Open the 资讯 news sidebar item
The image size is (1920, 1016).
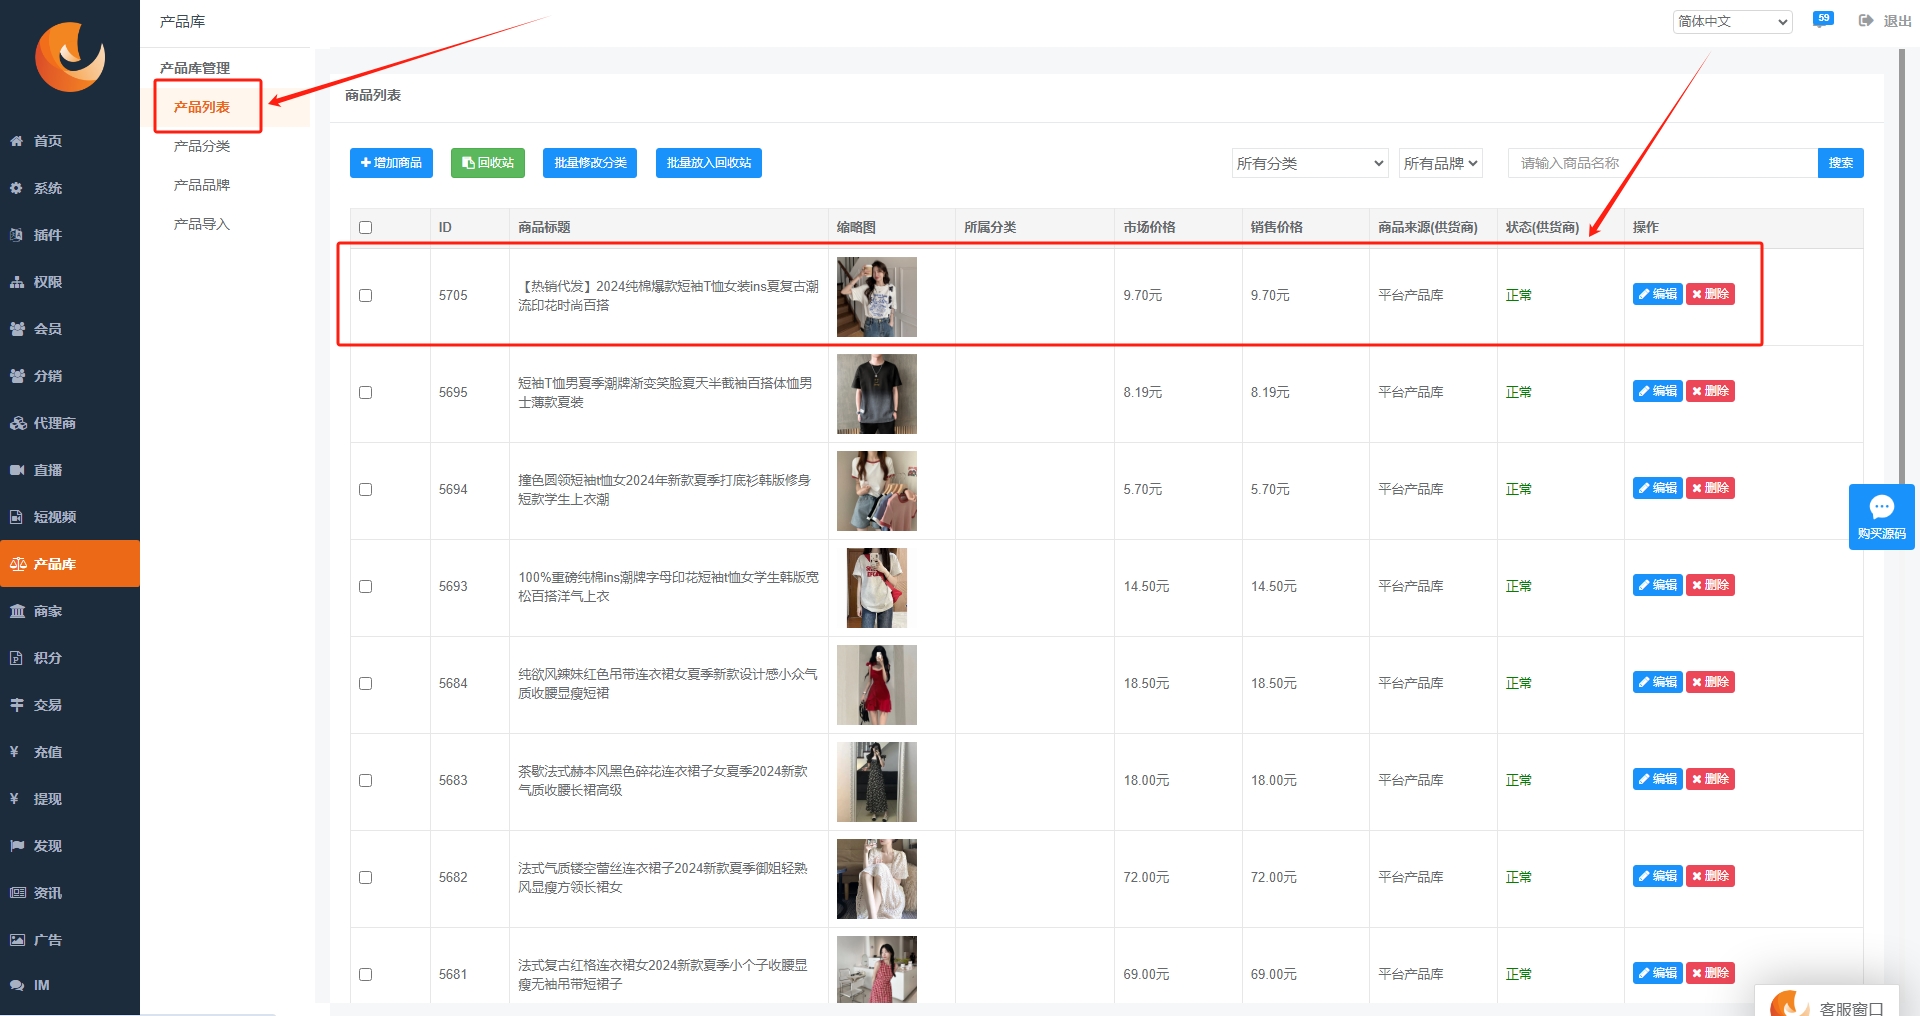[x=70, y=893]
